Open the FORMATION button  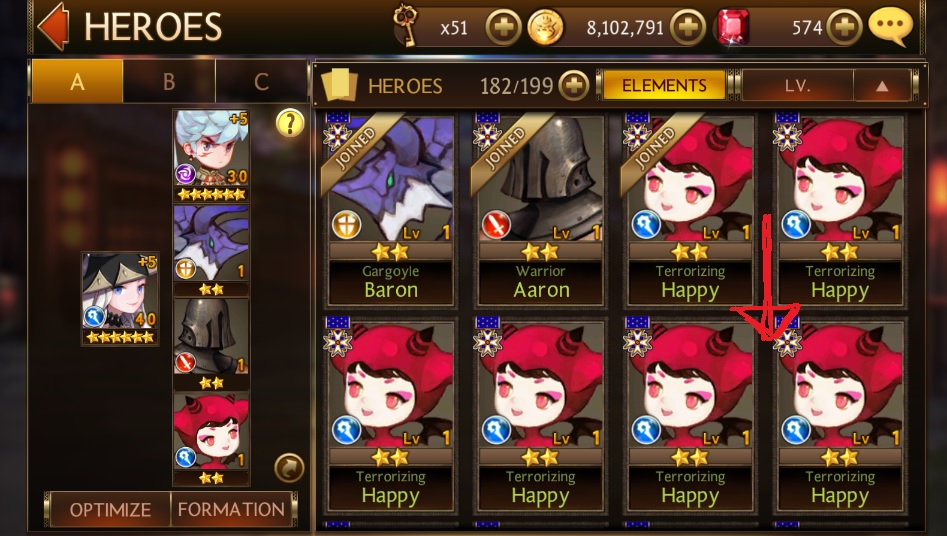tap(231, 509)
